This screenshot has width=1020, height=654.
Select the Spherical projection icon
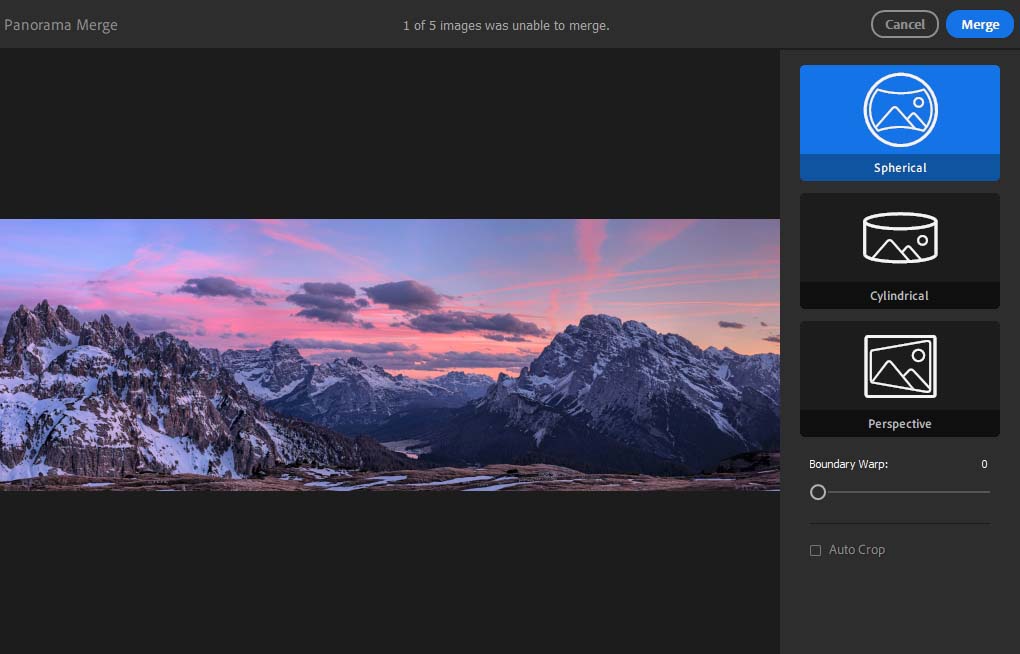900,110
